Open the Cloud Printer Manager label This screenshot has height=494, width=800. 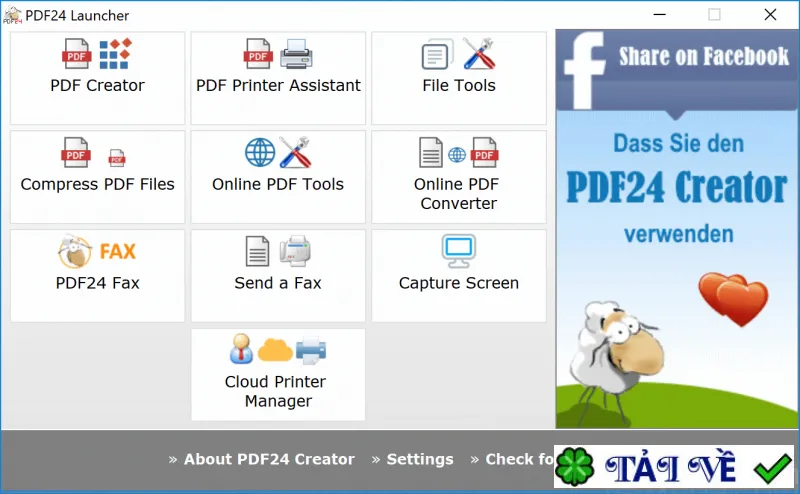click(276, 391)
